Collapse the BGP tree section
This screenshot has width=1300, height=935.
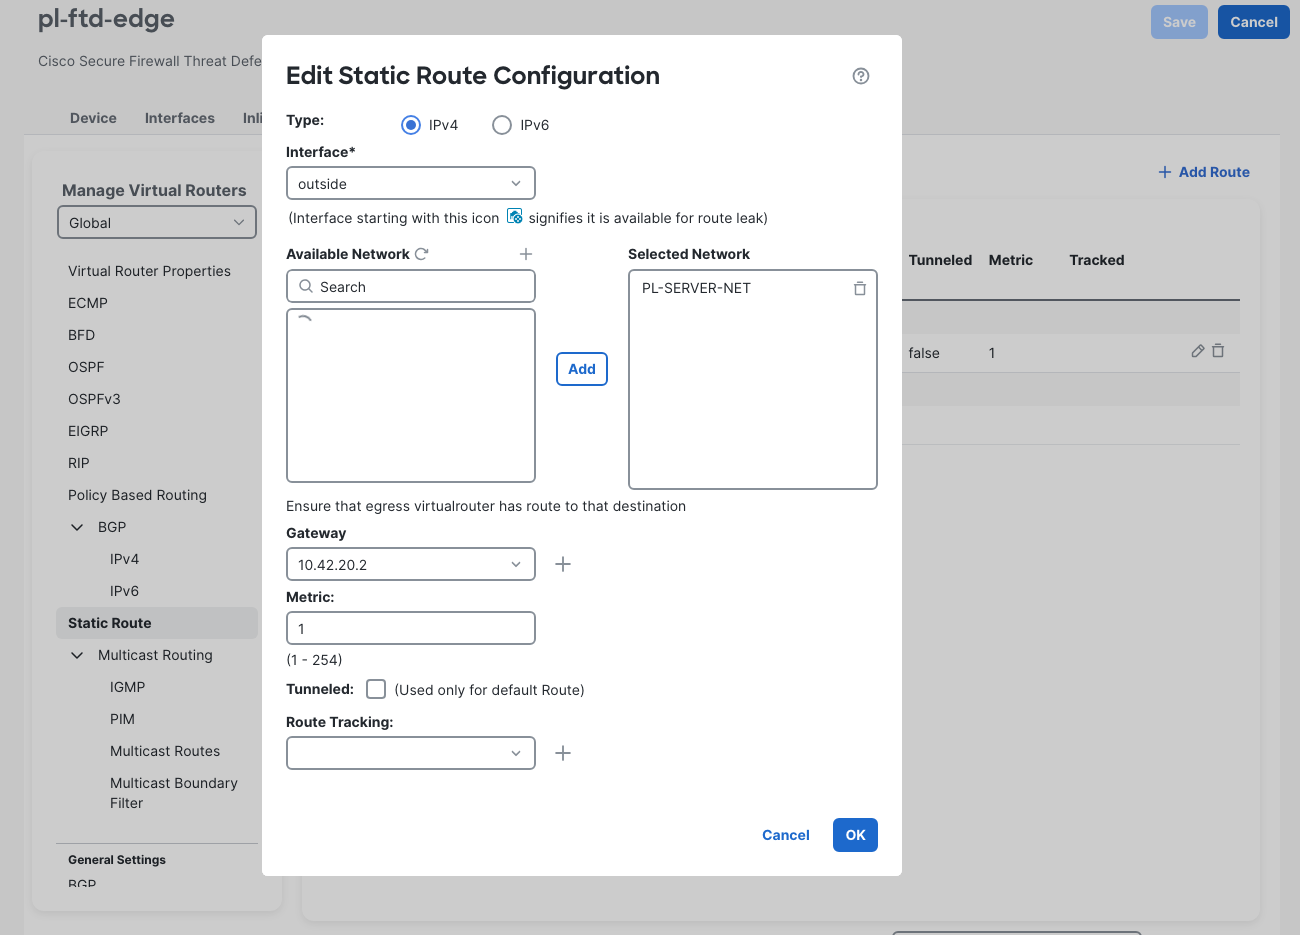(77, 527)
